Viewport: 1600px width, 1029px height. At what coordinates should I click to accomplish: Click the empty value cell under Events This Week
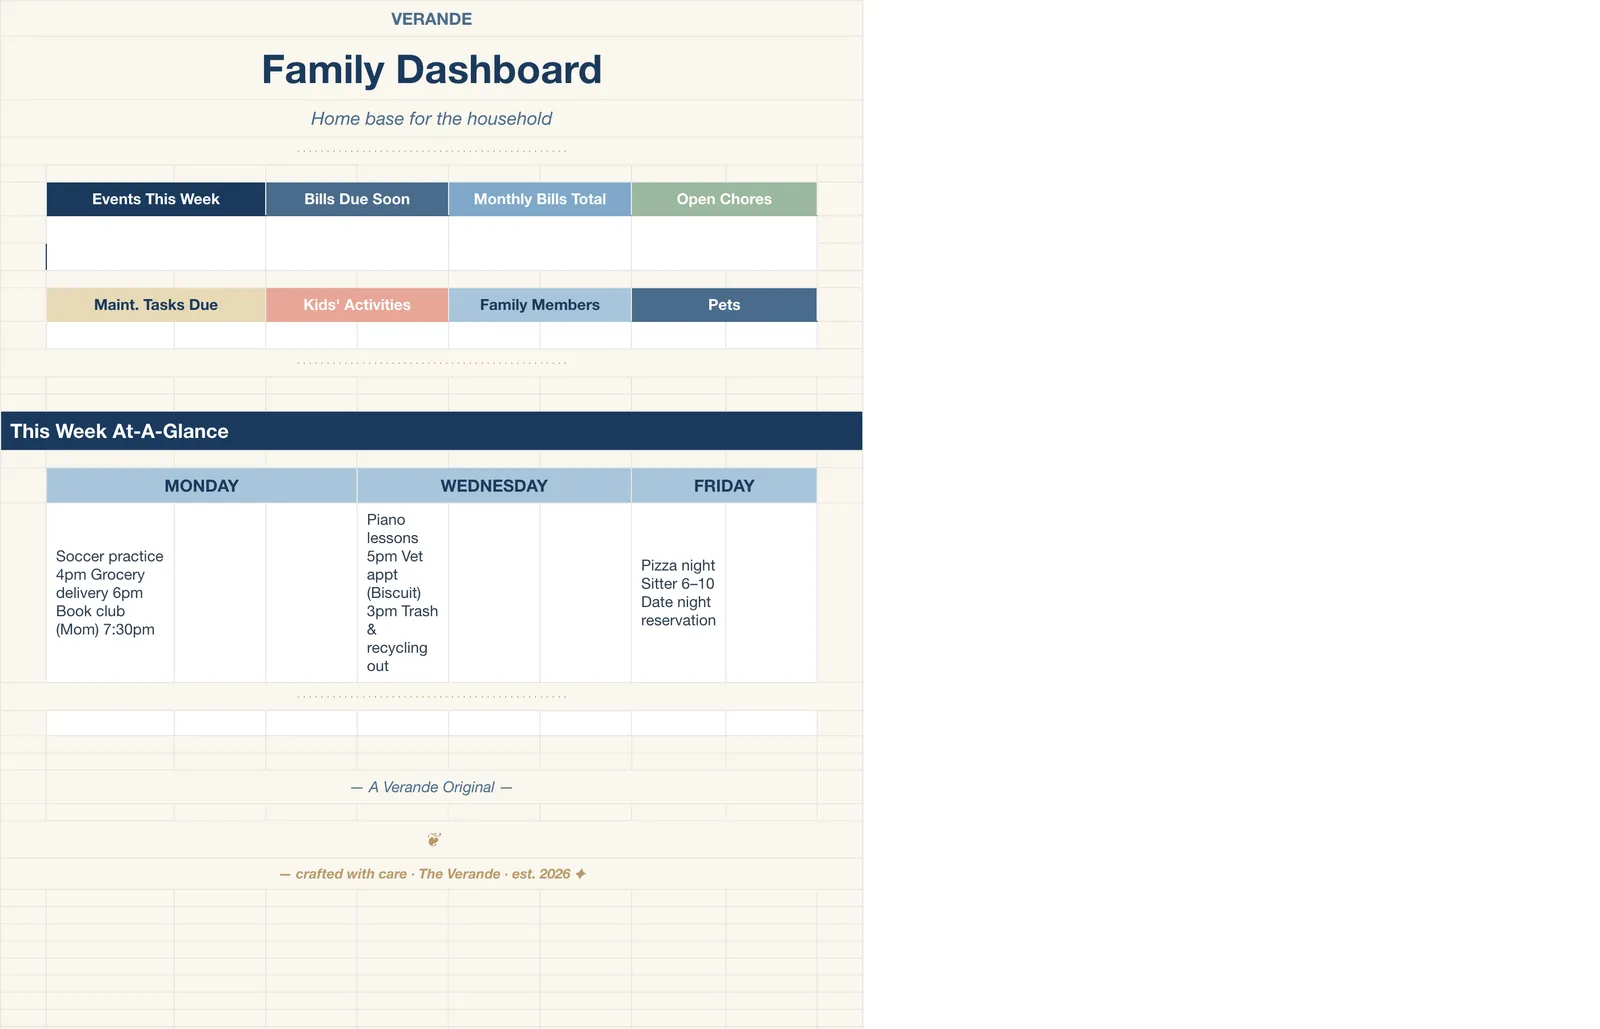(156, 243)
